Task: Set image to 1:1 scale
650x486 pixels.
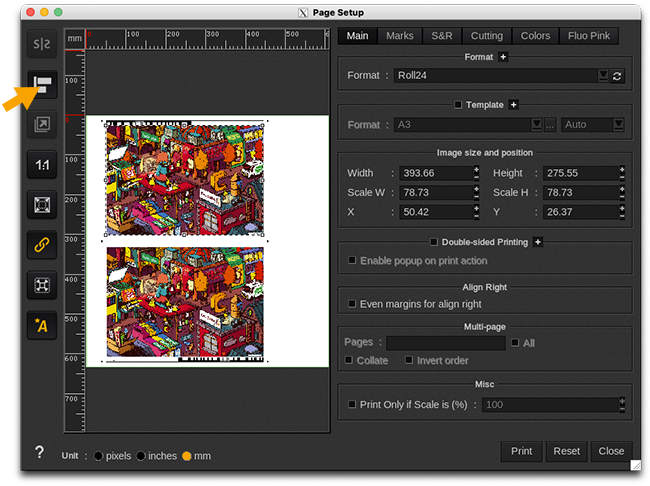Action: coord(42,165)
